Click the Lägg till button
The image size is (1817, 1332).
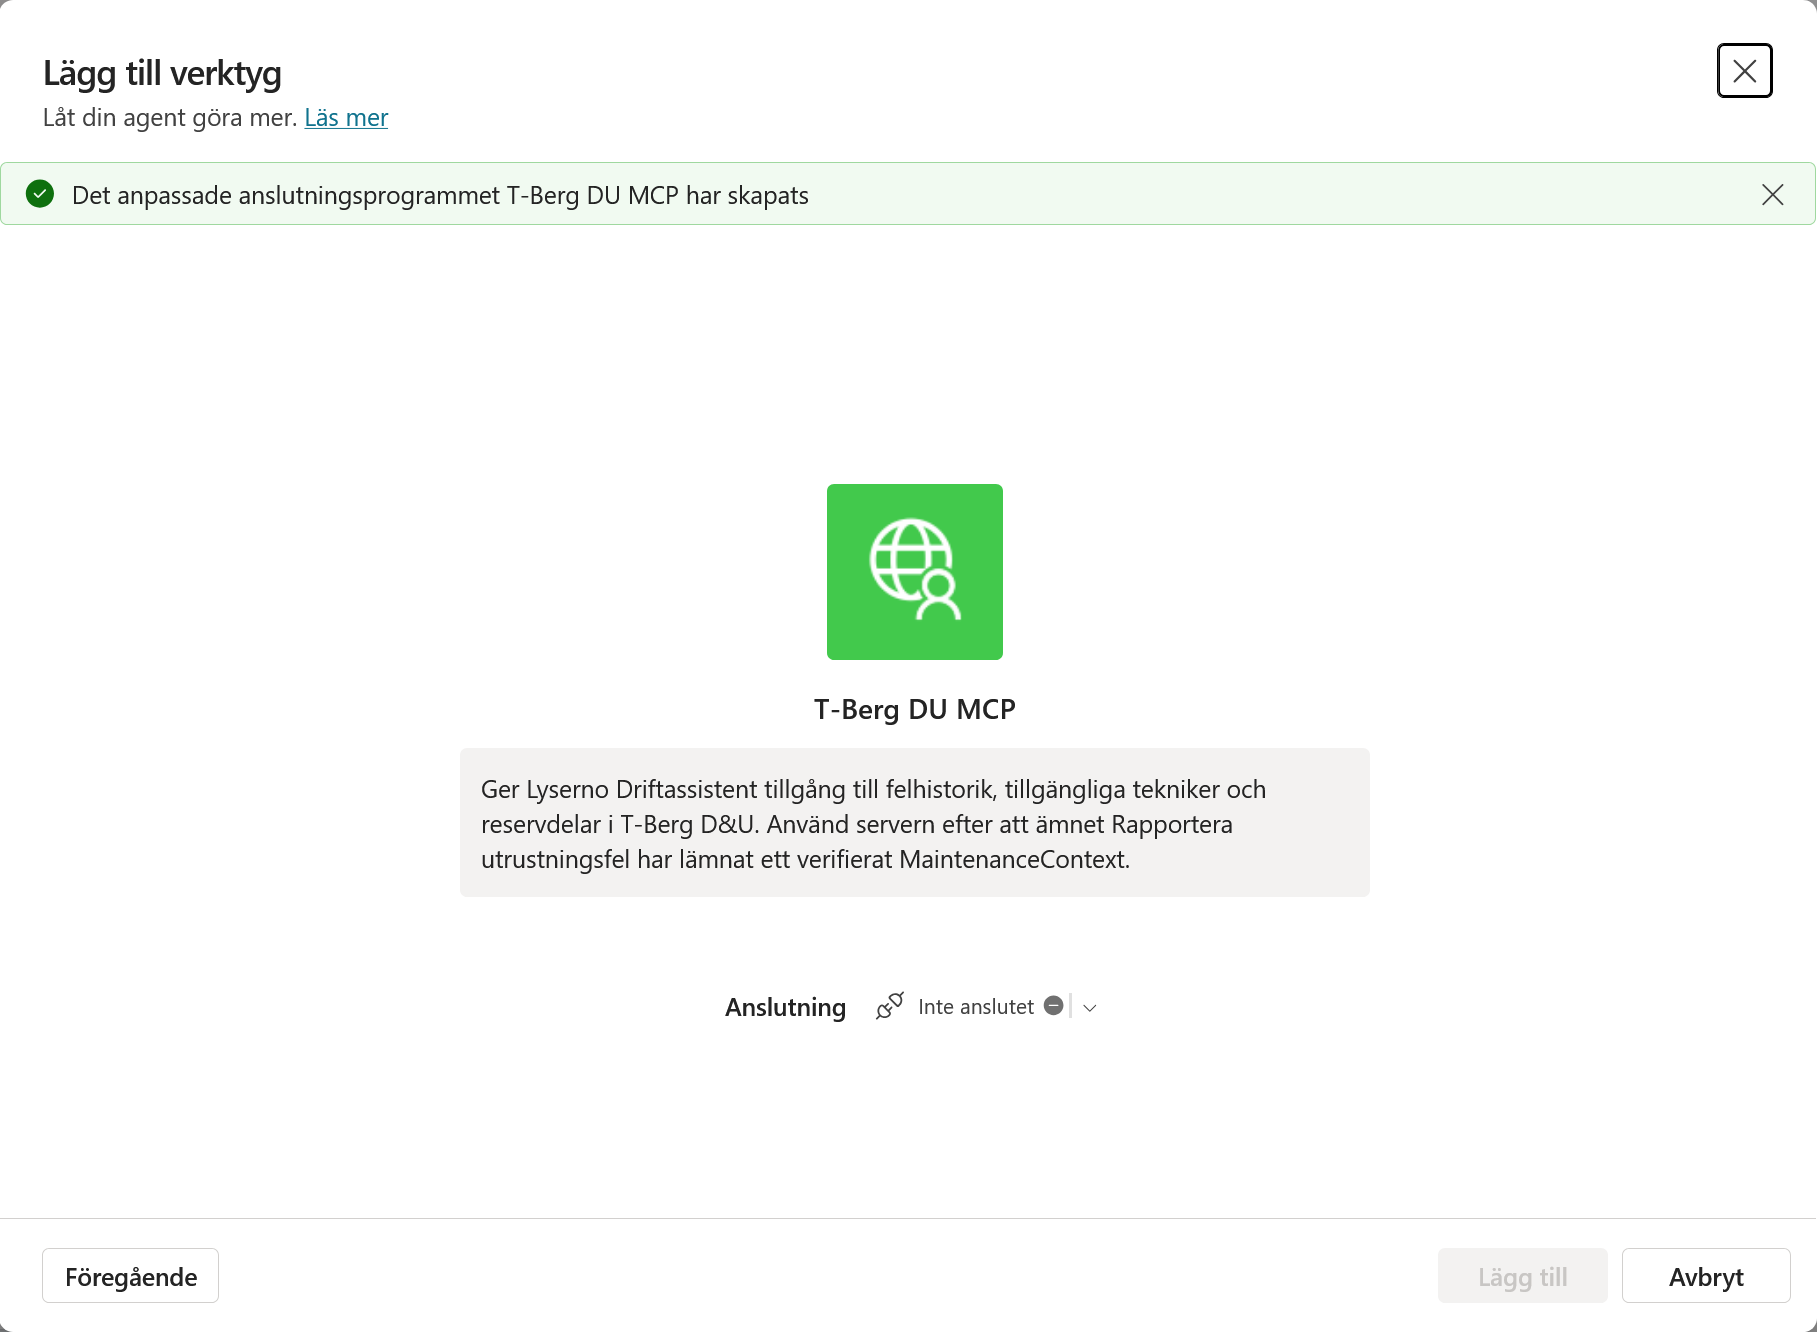click(1522, 1276)
